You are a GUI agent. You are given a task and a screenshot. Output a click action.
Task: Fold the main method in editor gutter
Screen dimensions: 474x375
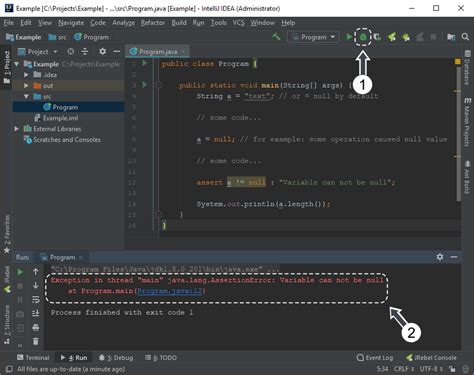(159, 85)
